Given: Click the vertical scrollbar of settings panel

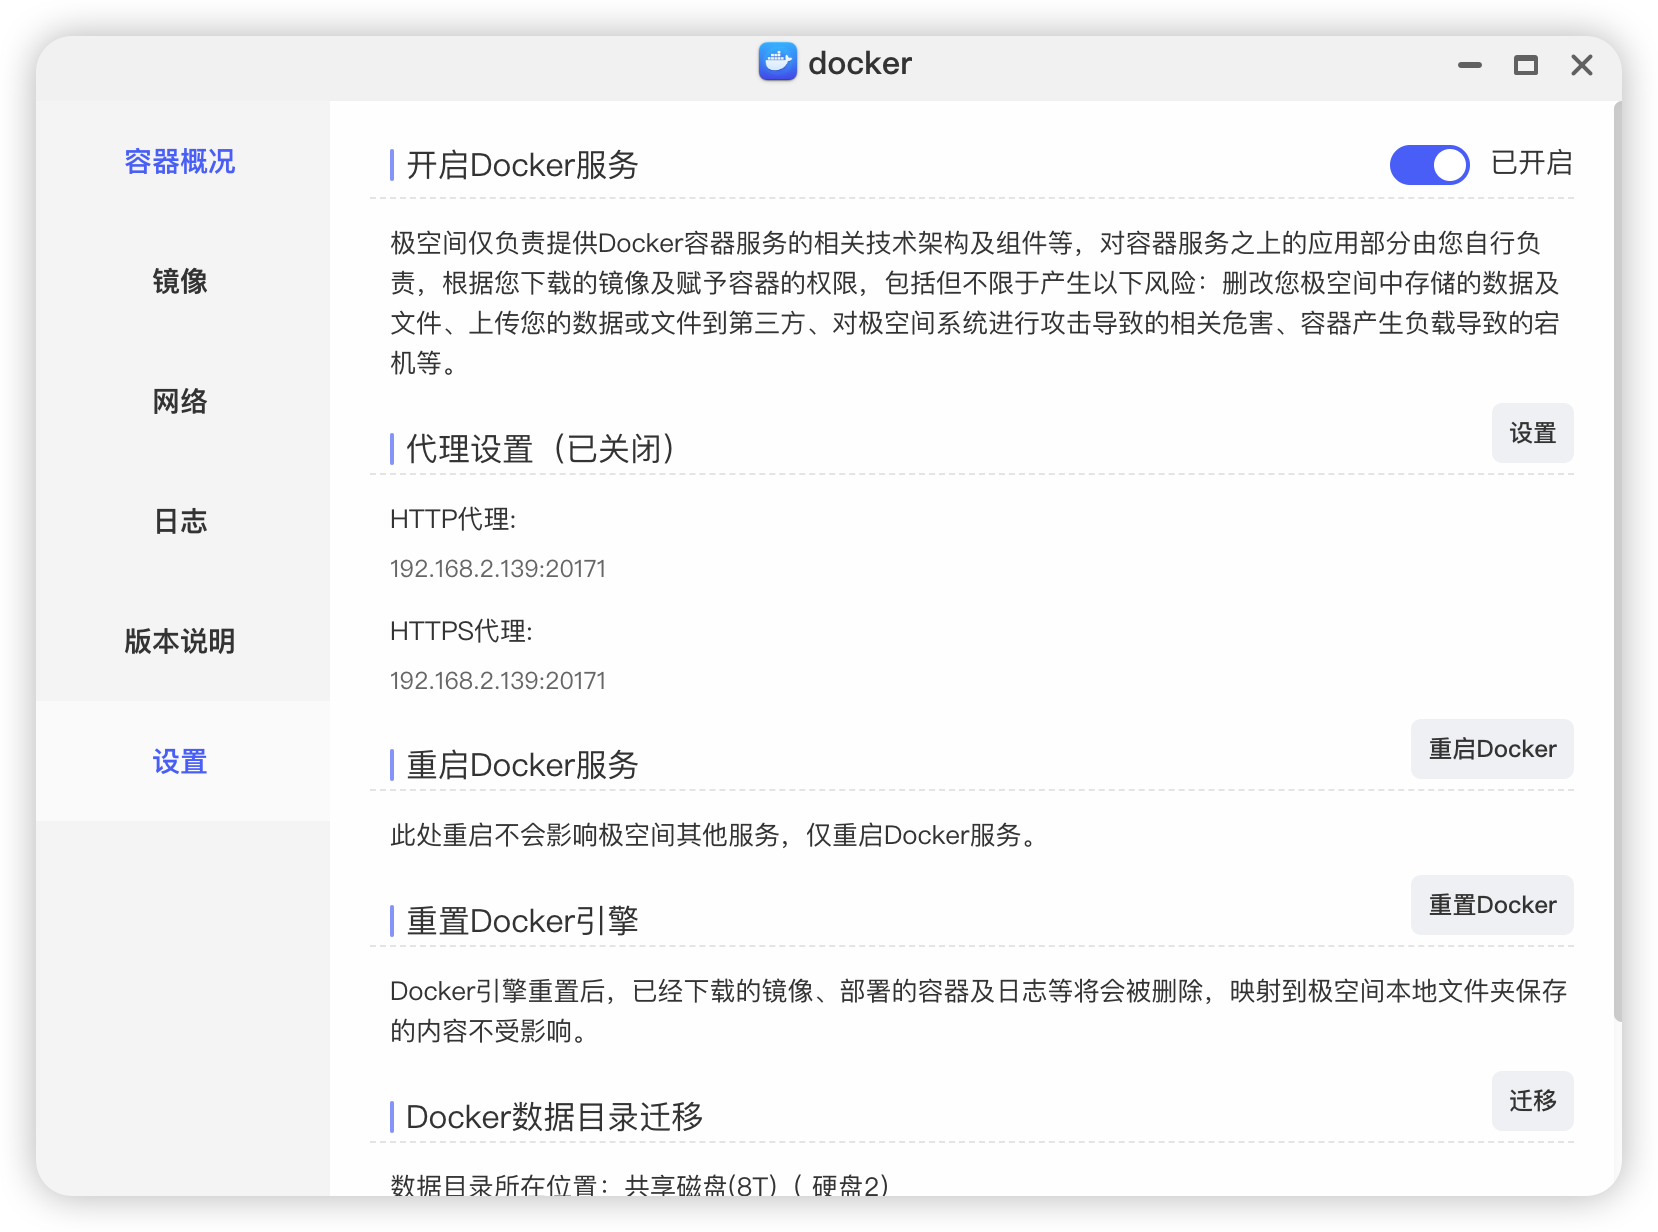Looking at the screenshot, I should pyautogui.click(x=1617, y=560).
